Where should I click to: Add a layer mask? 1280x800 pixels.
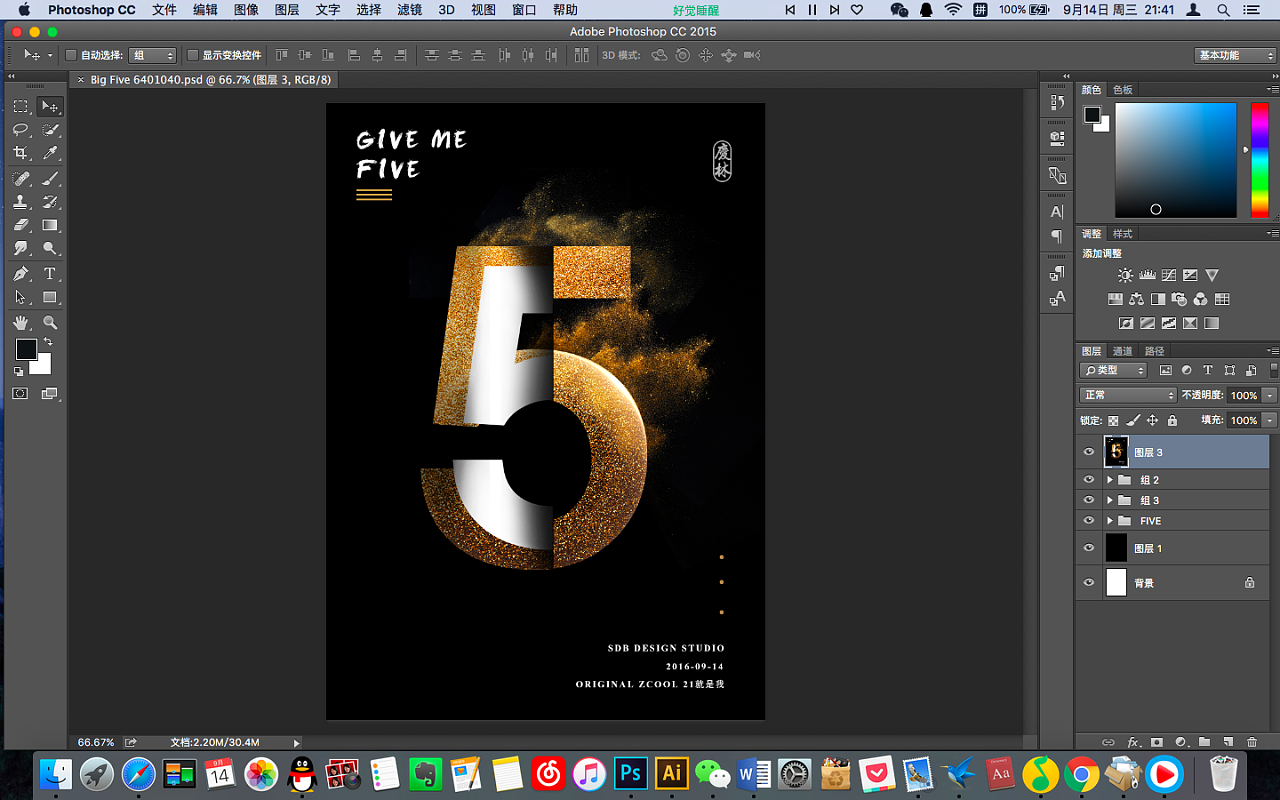1157,742
